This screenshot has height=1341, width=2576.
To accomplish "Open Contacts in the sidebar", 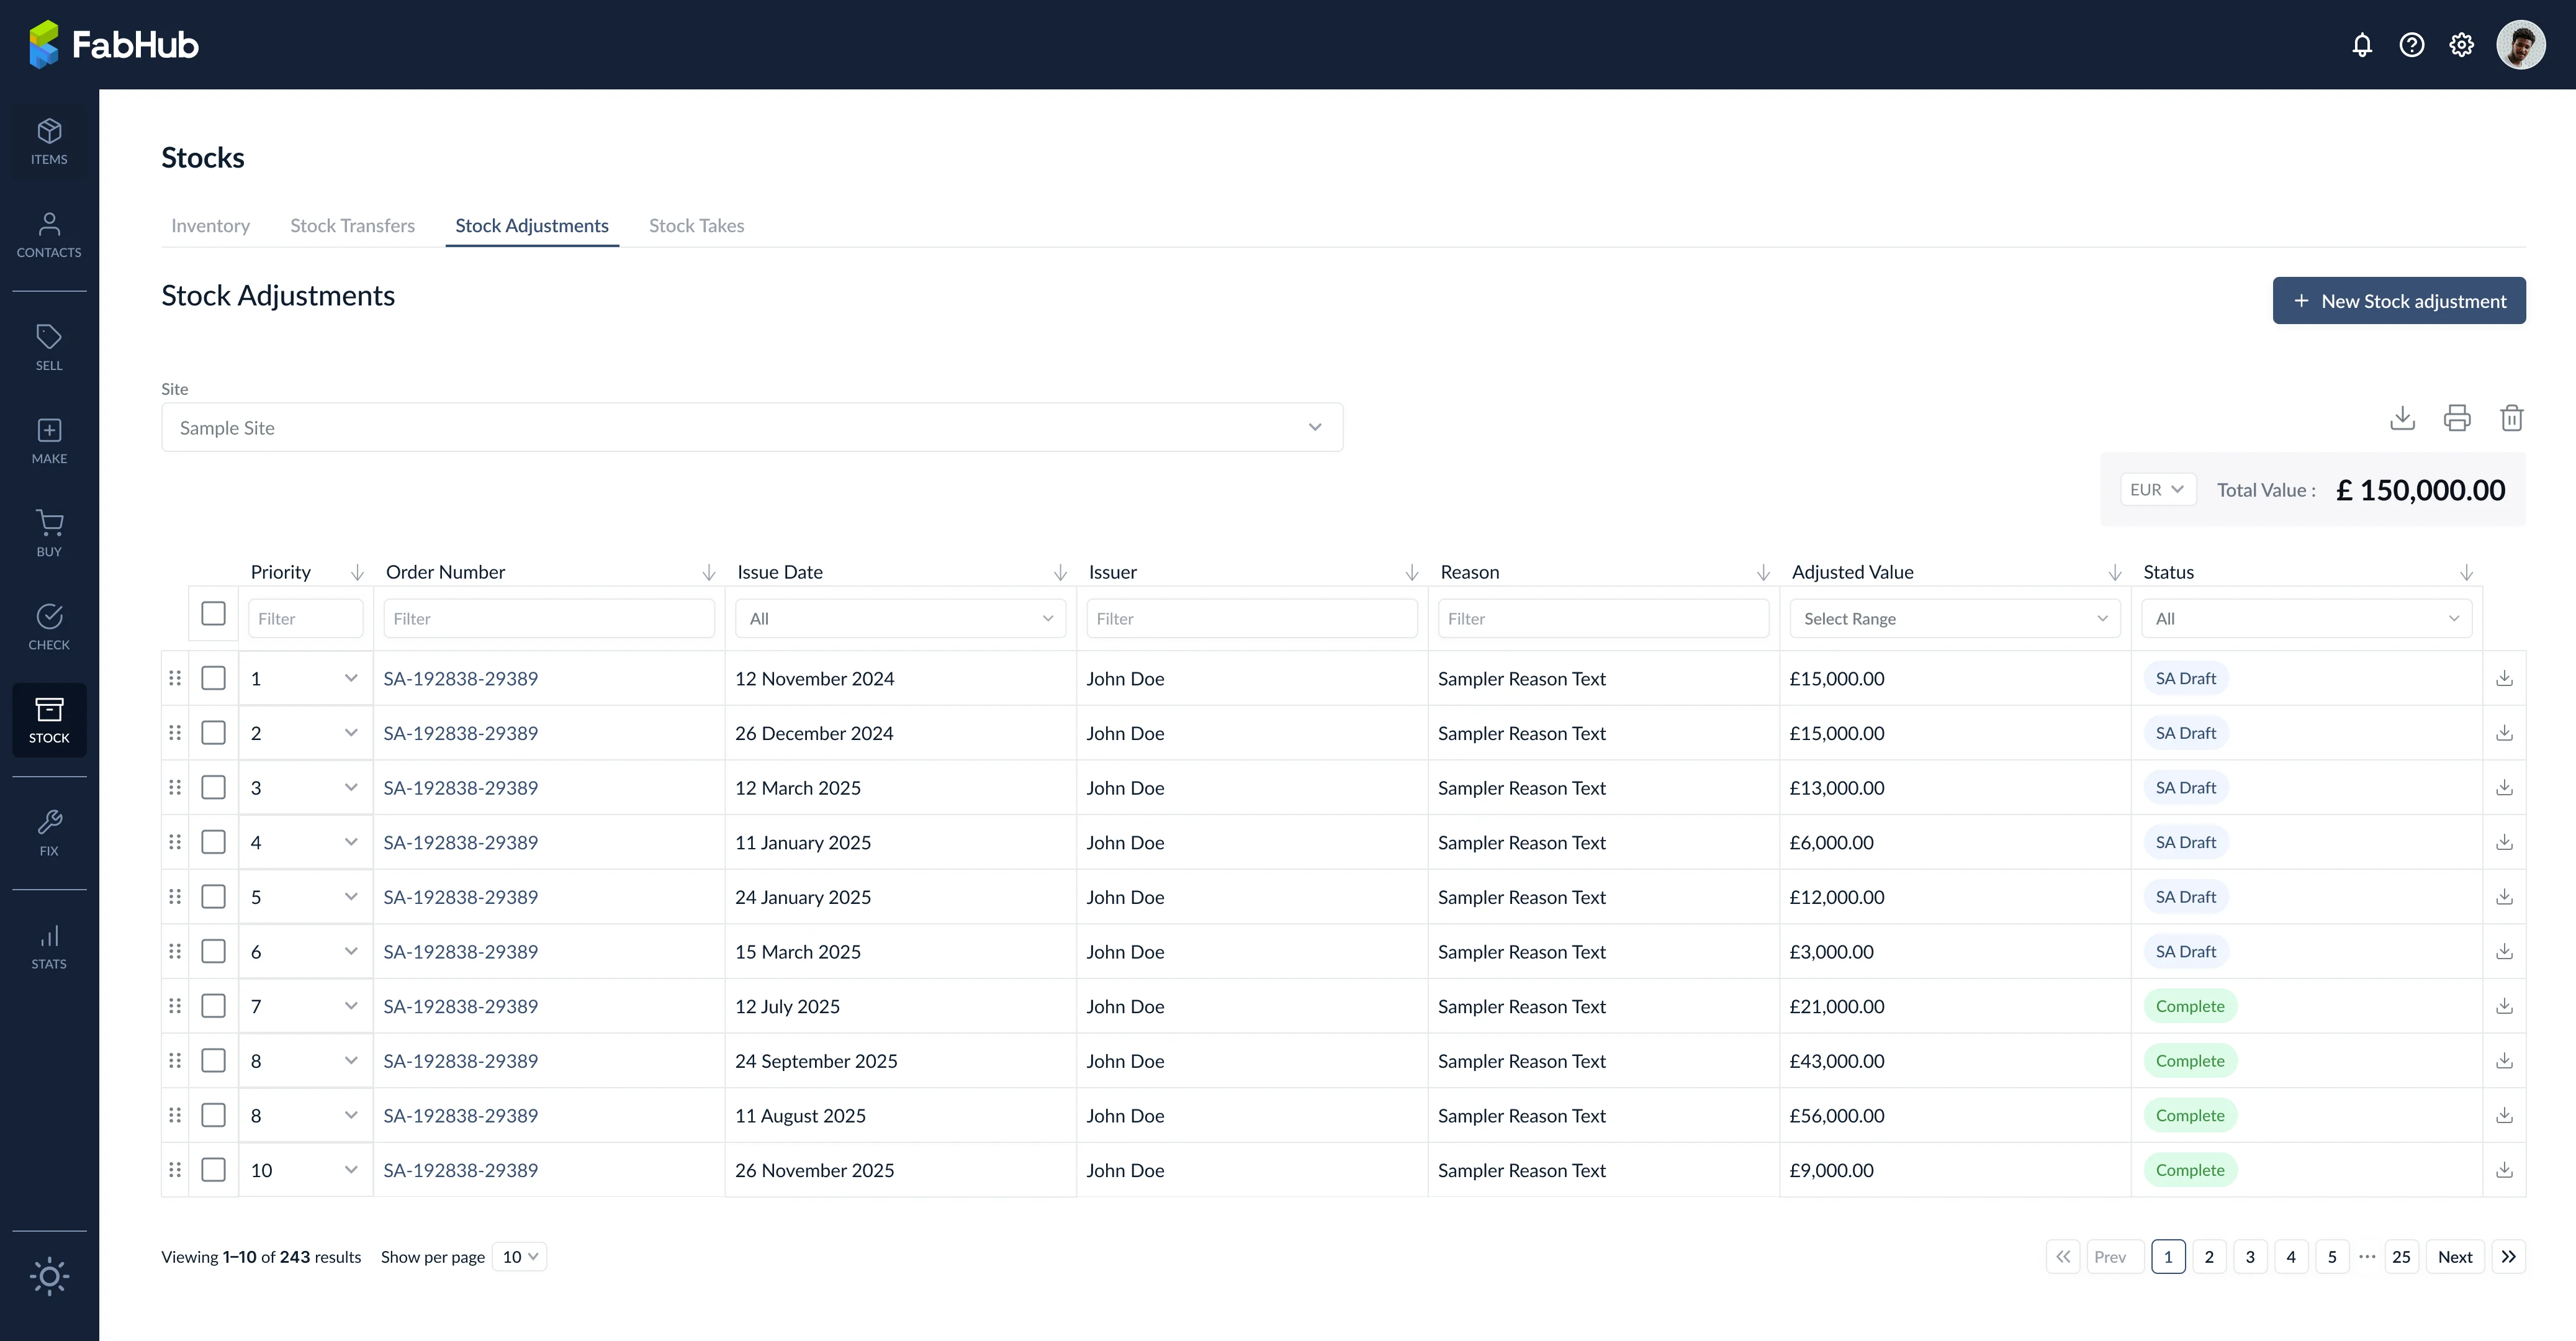I will point(49,235).
